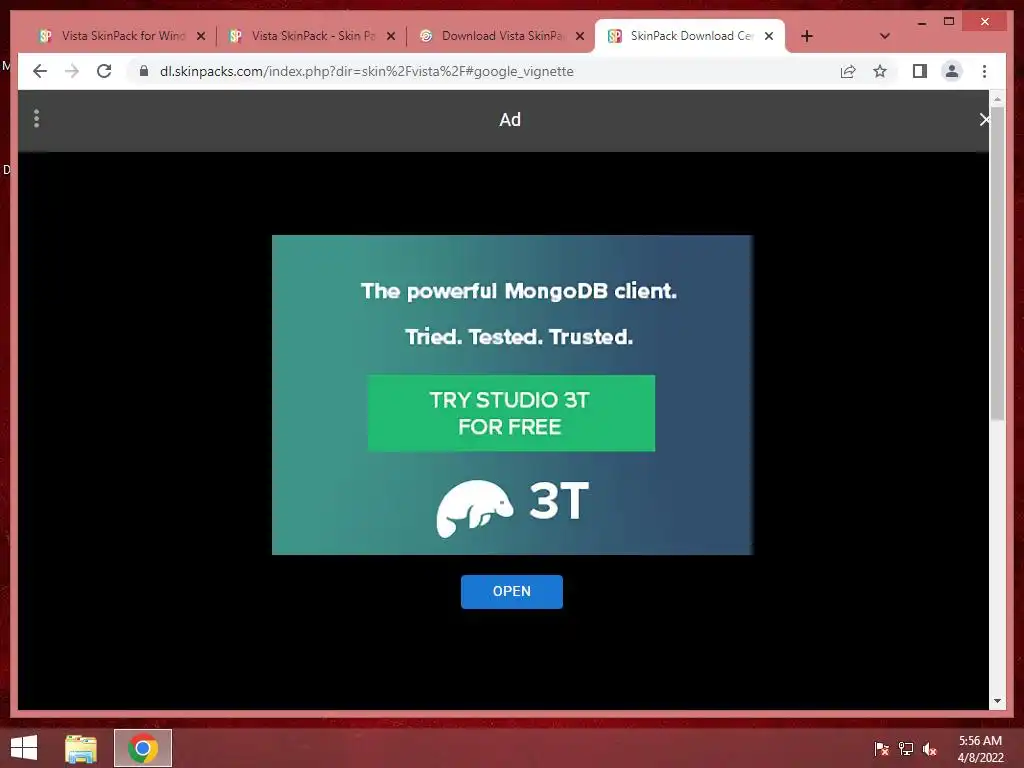This screenshot has height=768, width=1024.
Task: Close the Vista SkinPack for Windows tab
Action: coord(201,36)
